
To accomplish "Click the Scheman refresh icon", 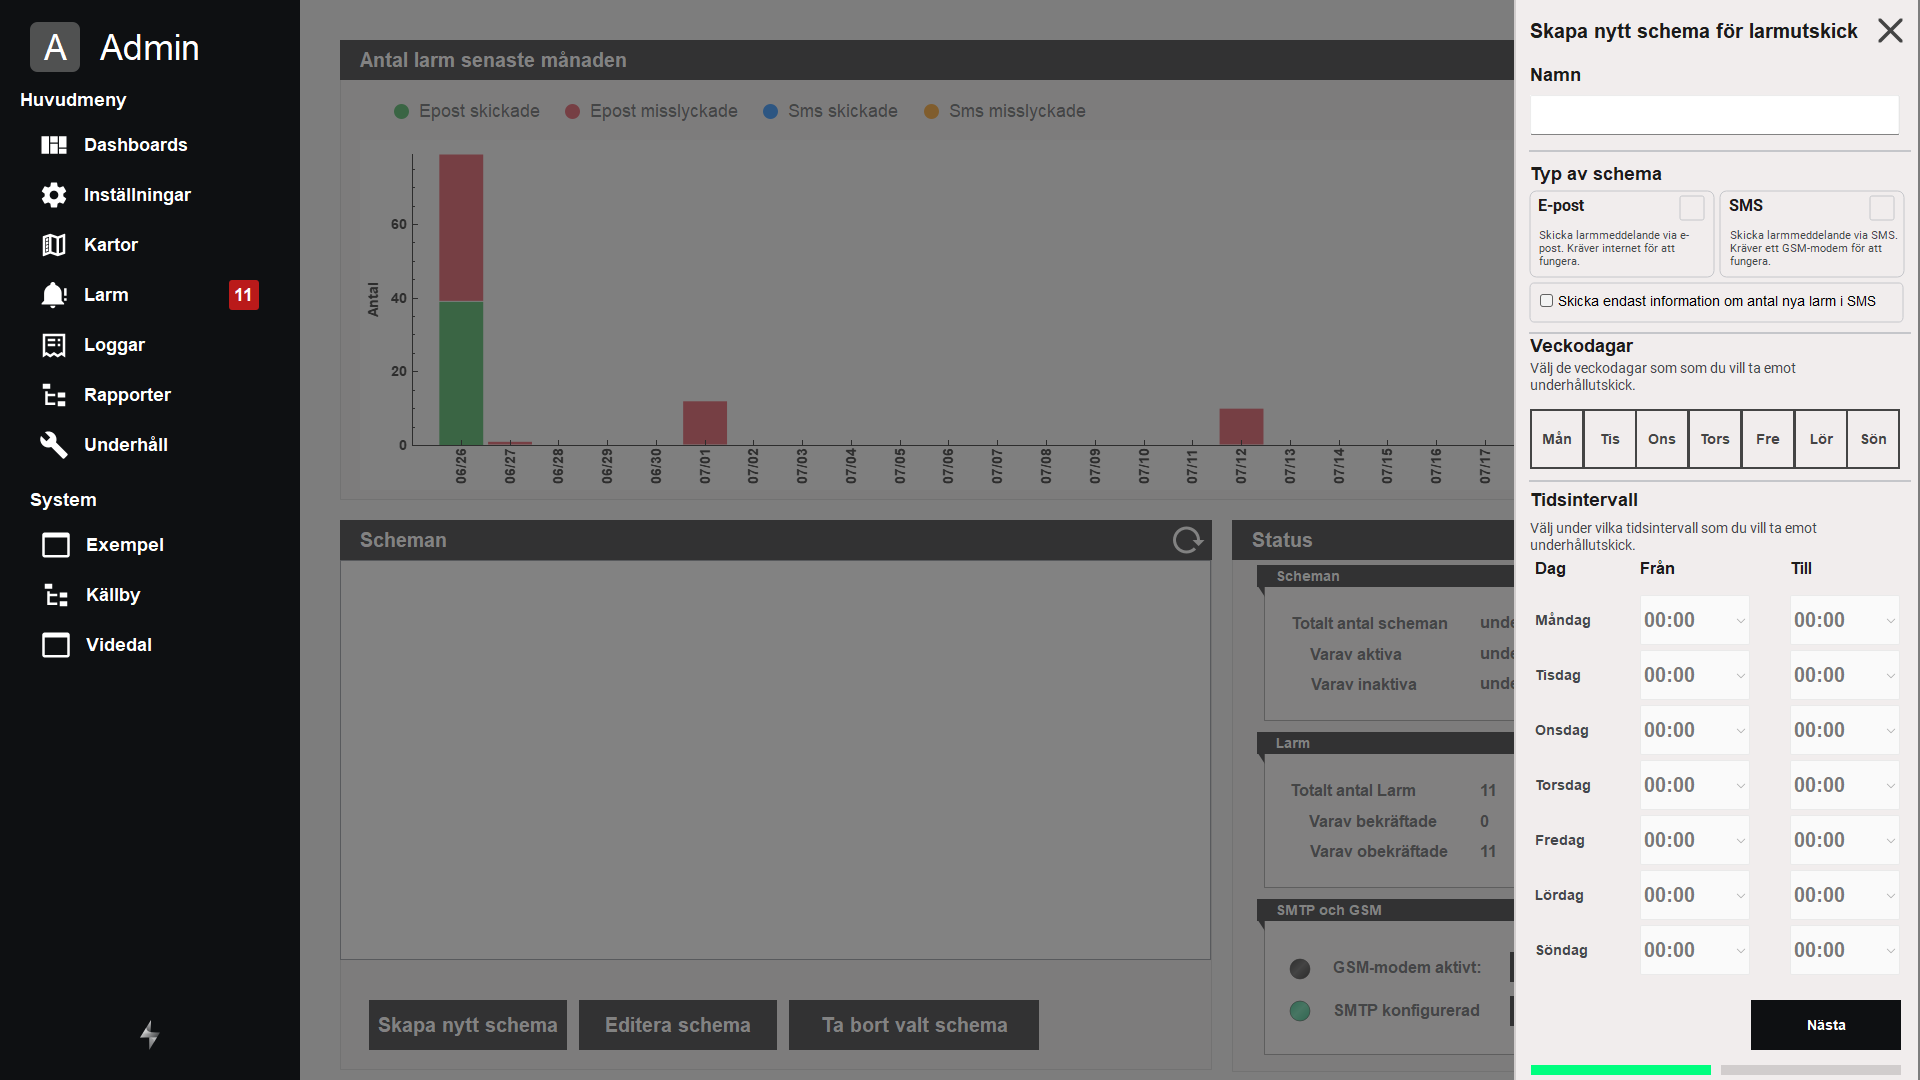I will 1187,540.
